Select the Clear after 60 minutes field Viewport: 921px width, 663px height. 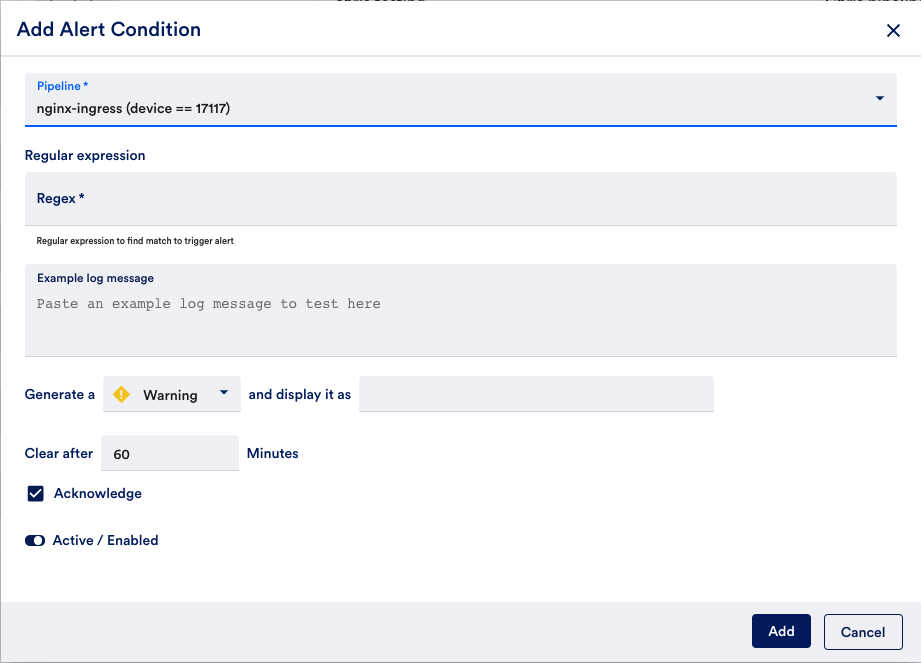click(170, 454)
